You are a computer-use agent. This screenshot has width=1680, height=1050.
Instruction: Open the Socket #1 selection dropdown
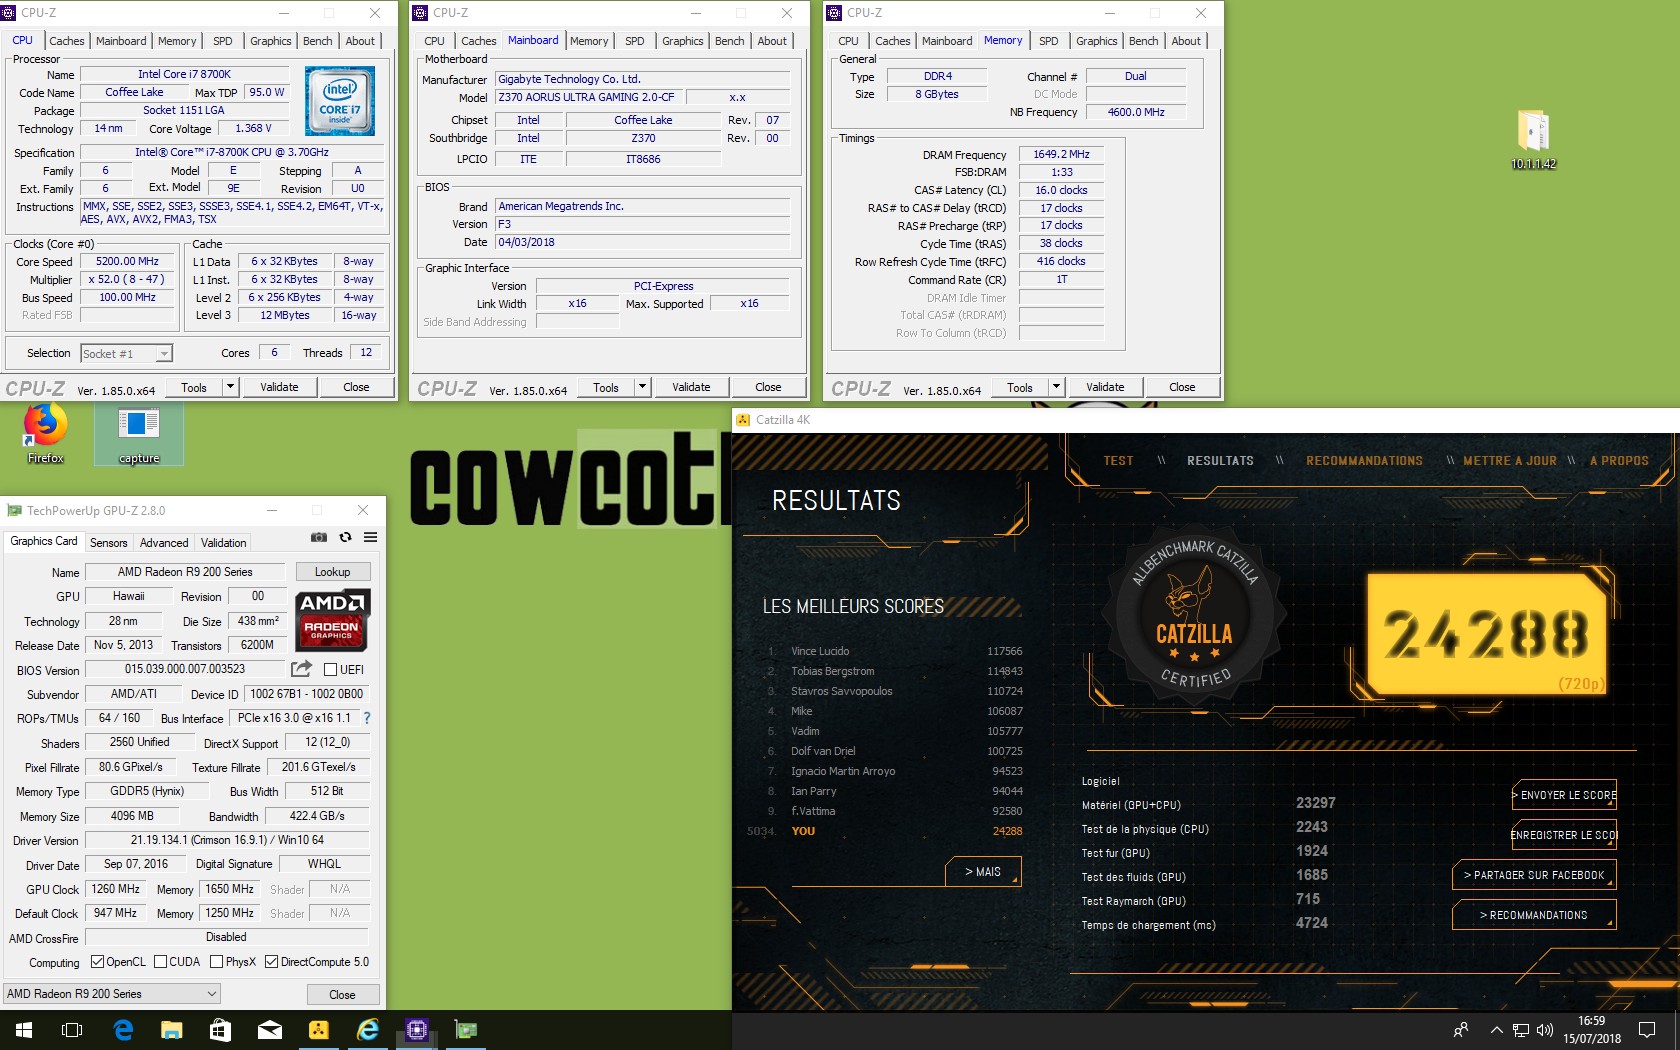coord(126,353)
